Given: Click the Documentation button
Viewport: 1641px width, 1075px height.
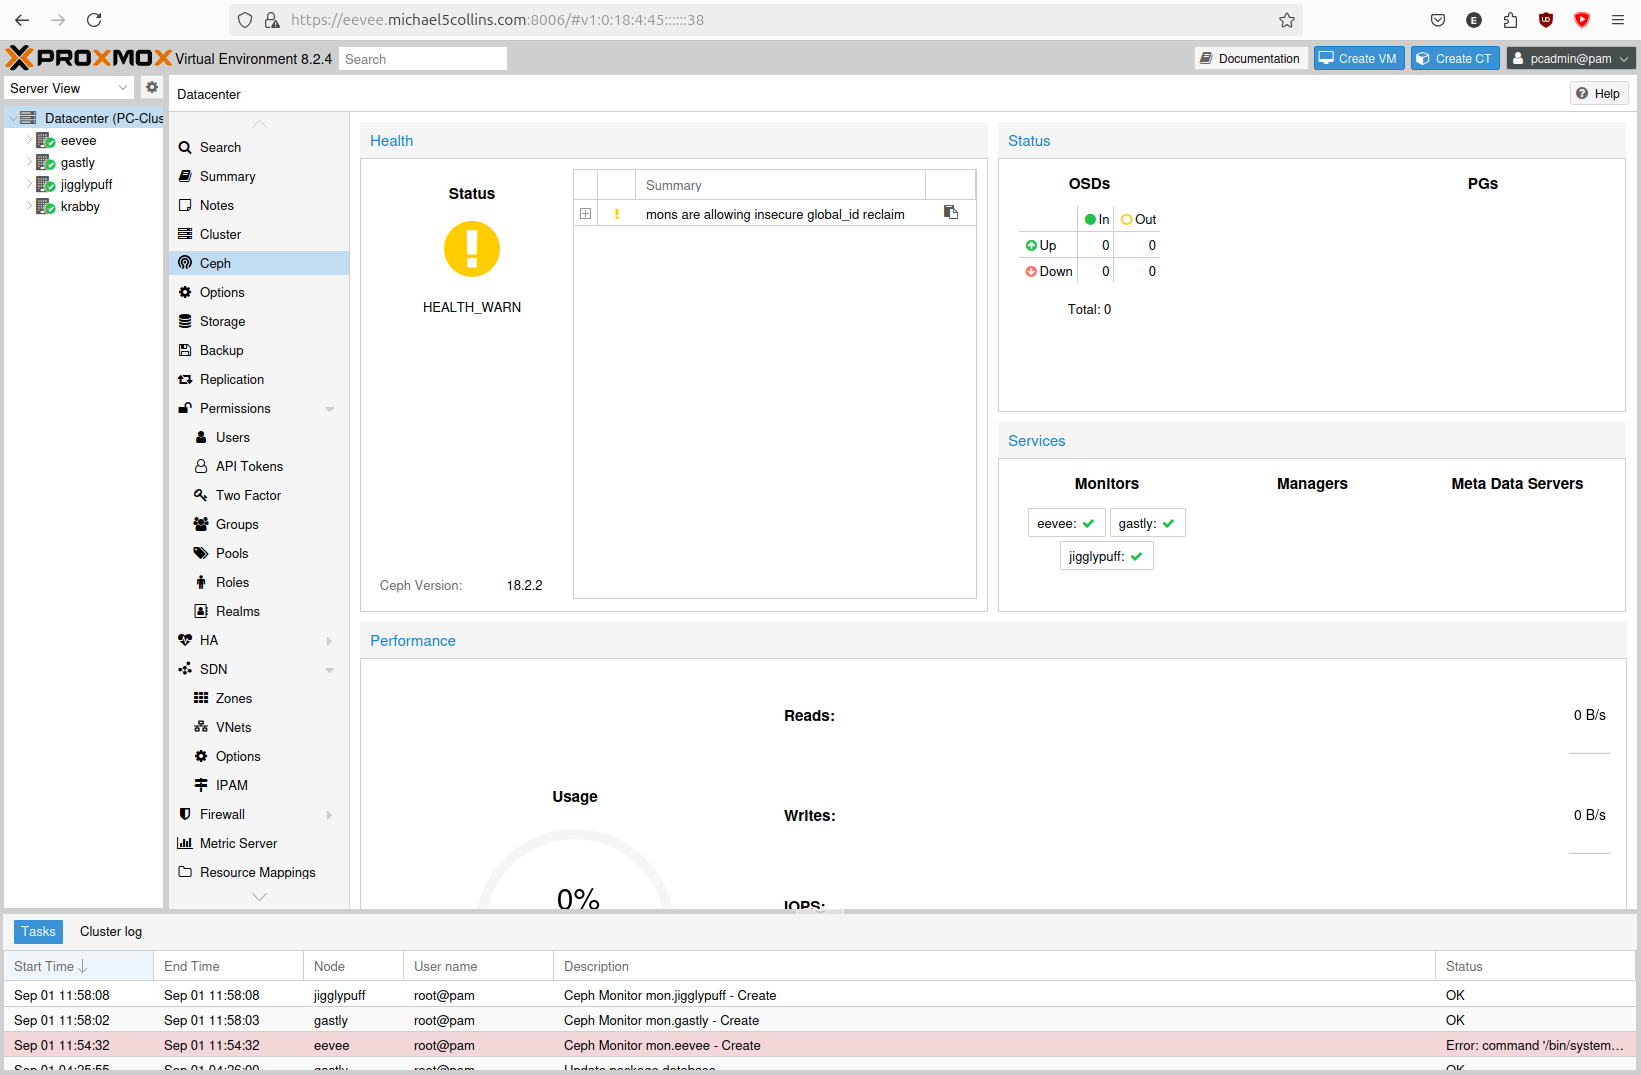Looking at the screenshot, I should 1251,58.
